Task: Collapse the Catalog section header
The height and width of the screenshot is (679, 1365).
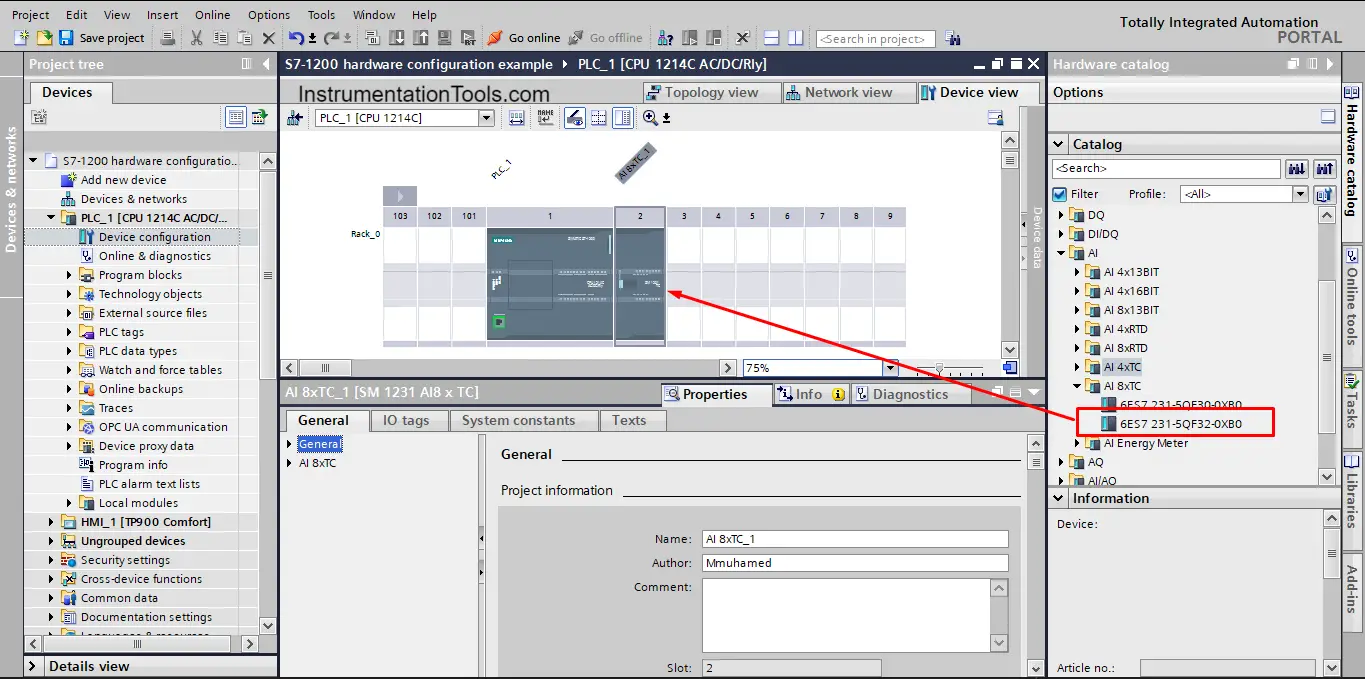Action: (x=1059, y=144)
